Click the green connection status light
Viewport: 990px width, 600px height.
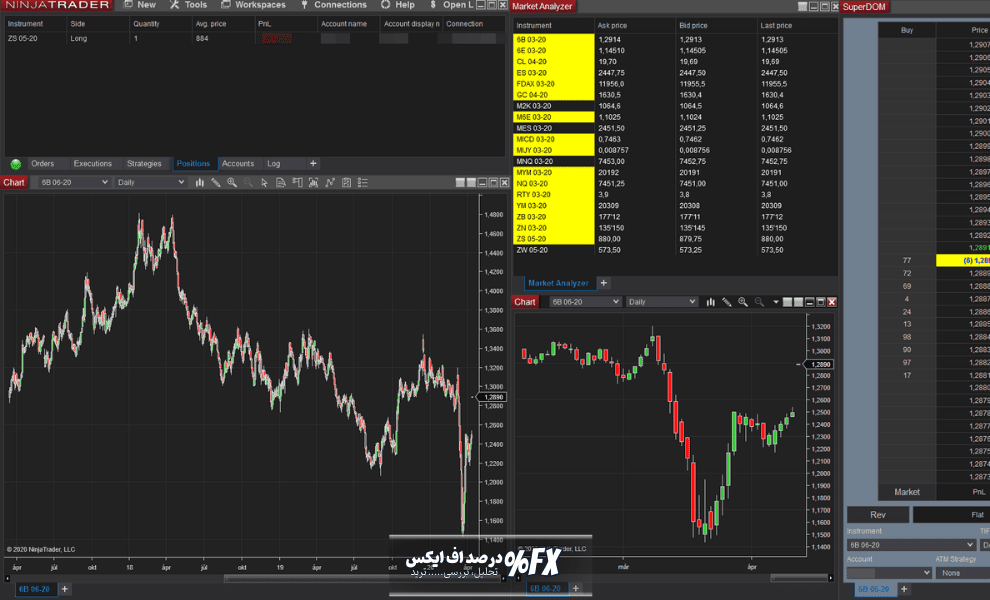pos(16,164)
